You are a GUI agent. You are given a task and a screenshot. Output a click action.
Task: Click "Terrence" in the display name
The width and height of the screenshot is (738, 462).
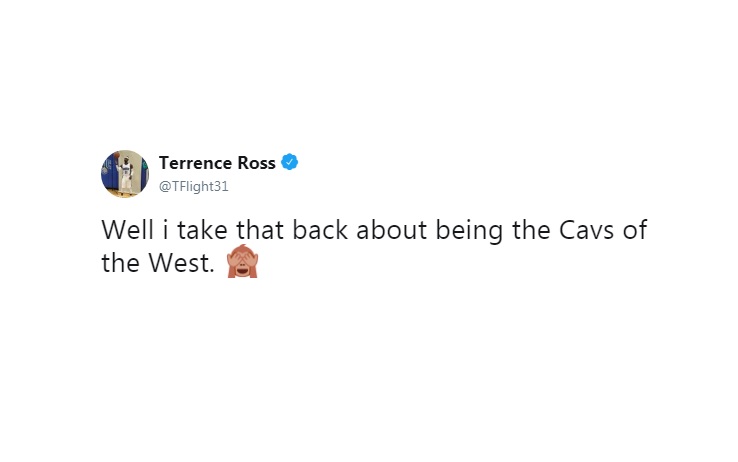(195, 163)
